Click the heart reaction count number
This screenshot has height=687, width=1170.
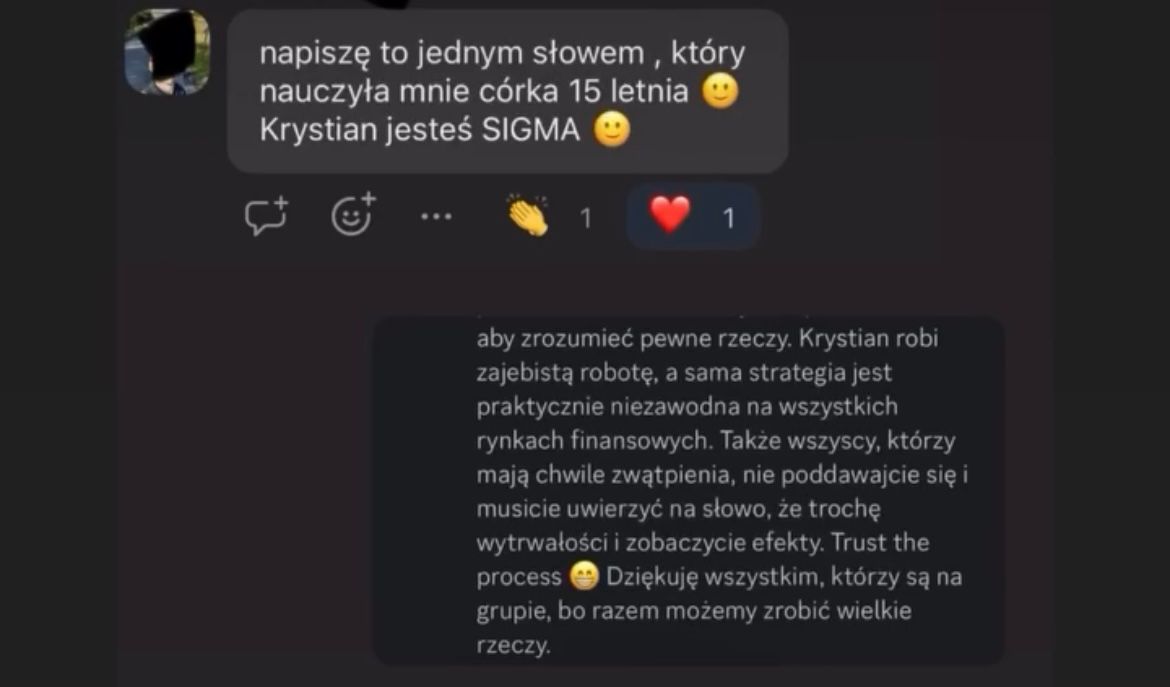click(x=729, y=218)
